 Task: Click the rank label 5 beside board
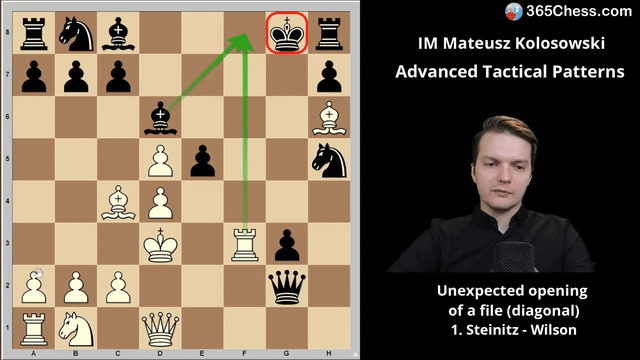(7, 159)
